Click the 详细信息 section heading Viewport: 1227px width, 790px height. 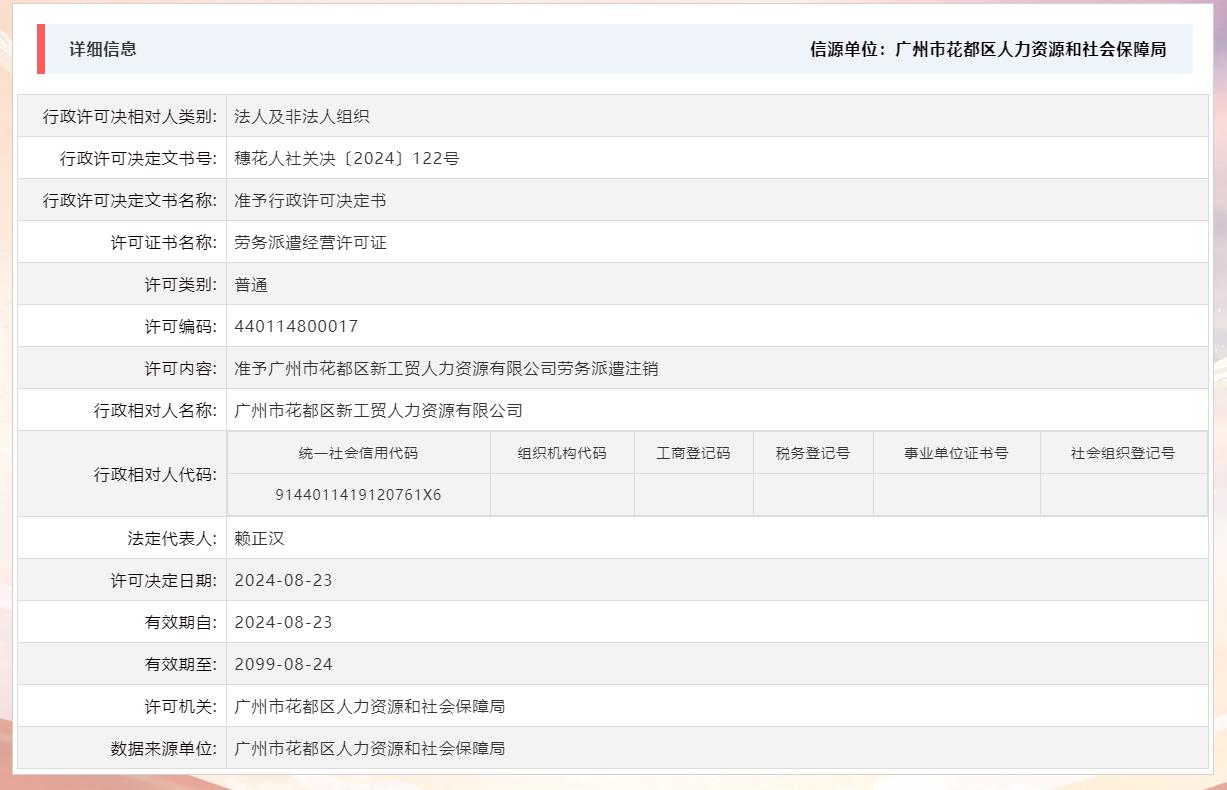(x=103, y=49)
